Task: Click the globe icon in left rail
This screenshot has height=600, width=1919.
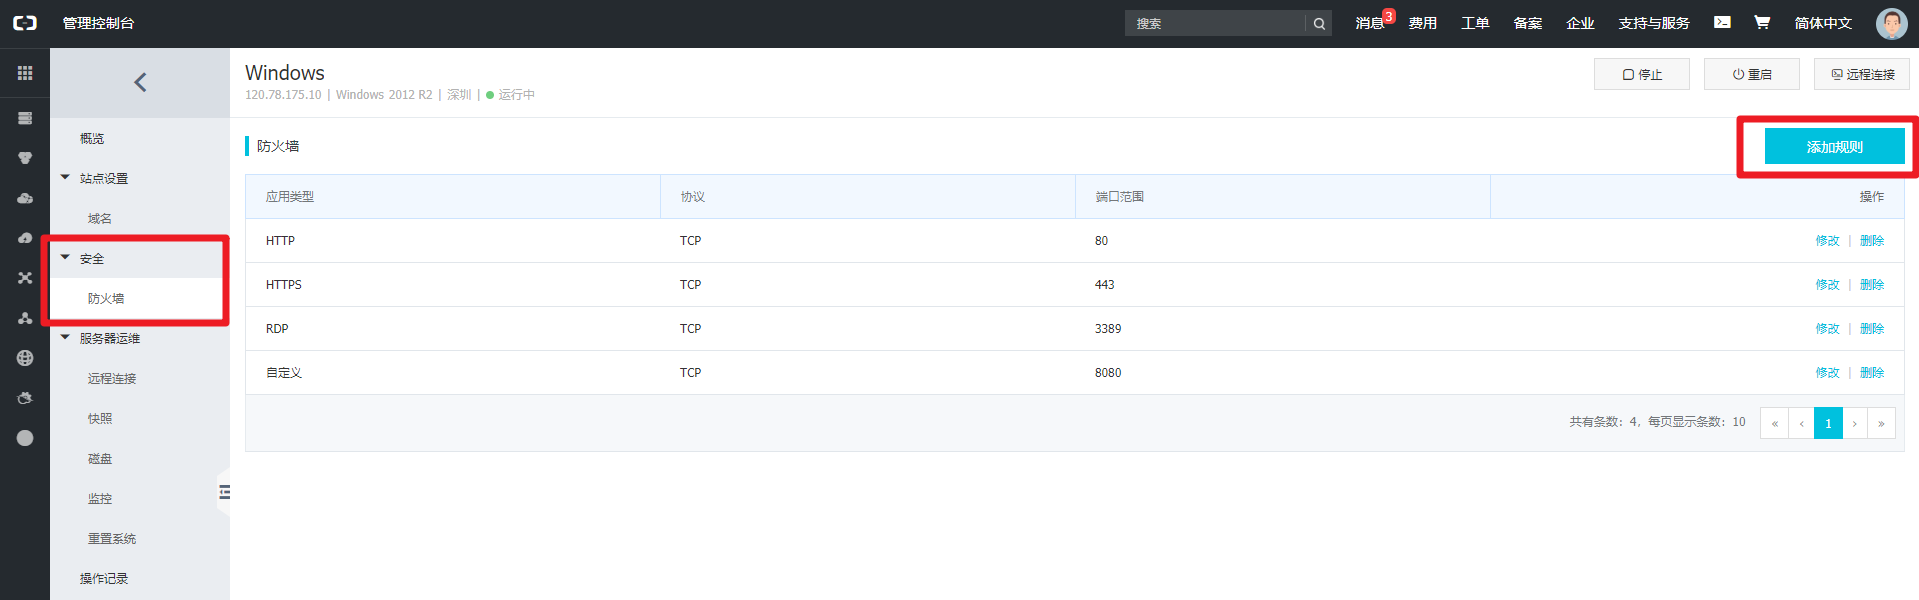Action: 25,358
